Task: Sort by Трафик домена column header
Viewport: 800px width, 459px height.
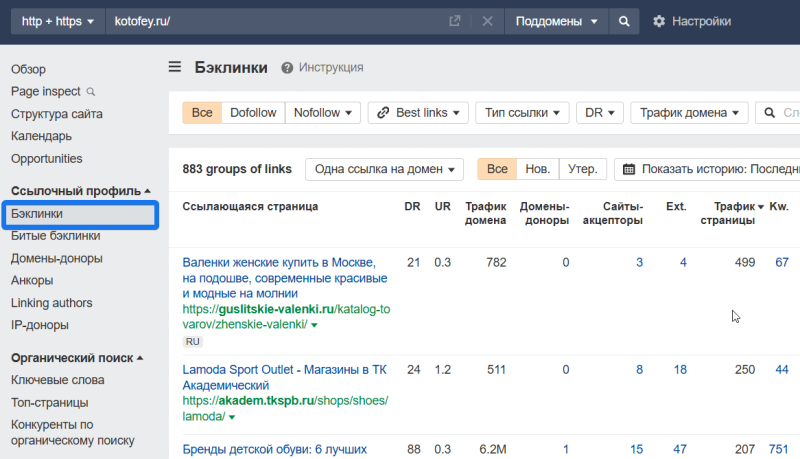Action: pos(485,213)
